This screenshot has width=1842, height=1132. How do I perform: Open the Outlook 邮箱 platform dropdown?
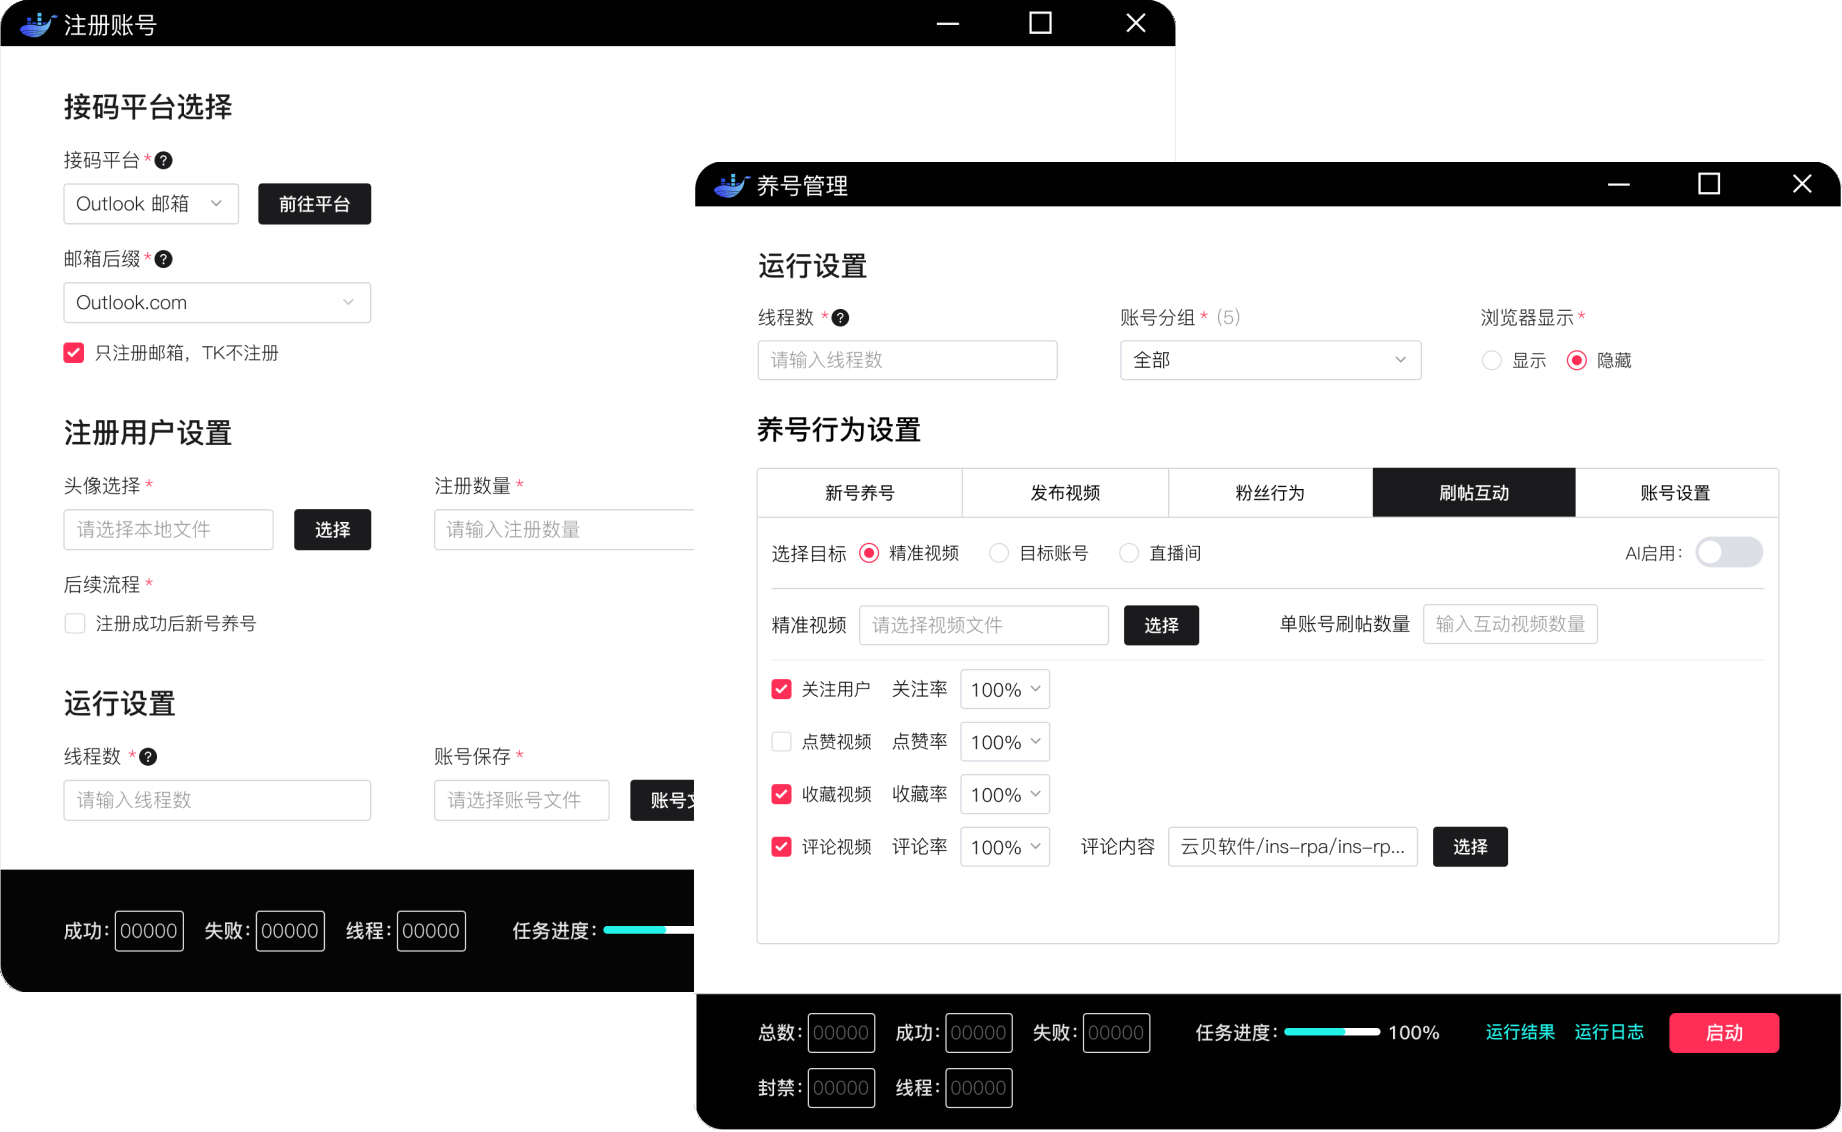point(151,204)
